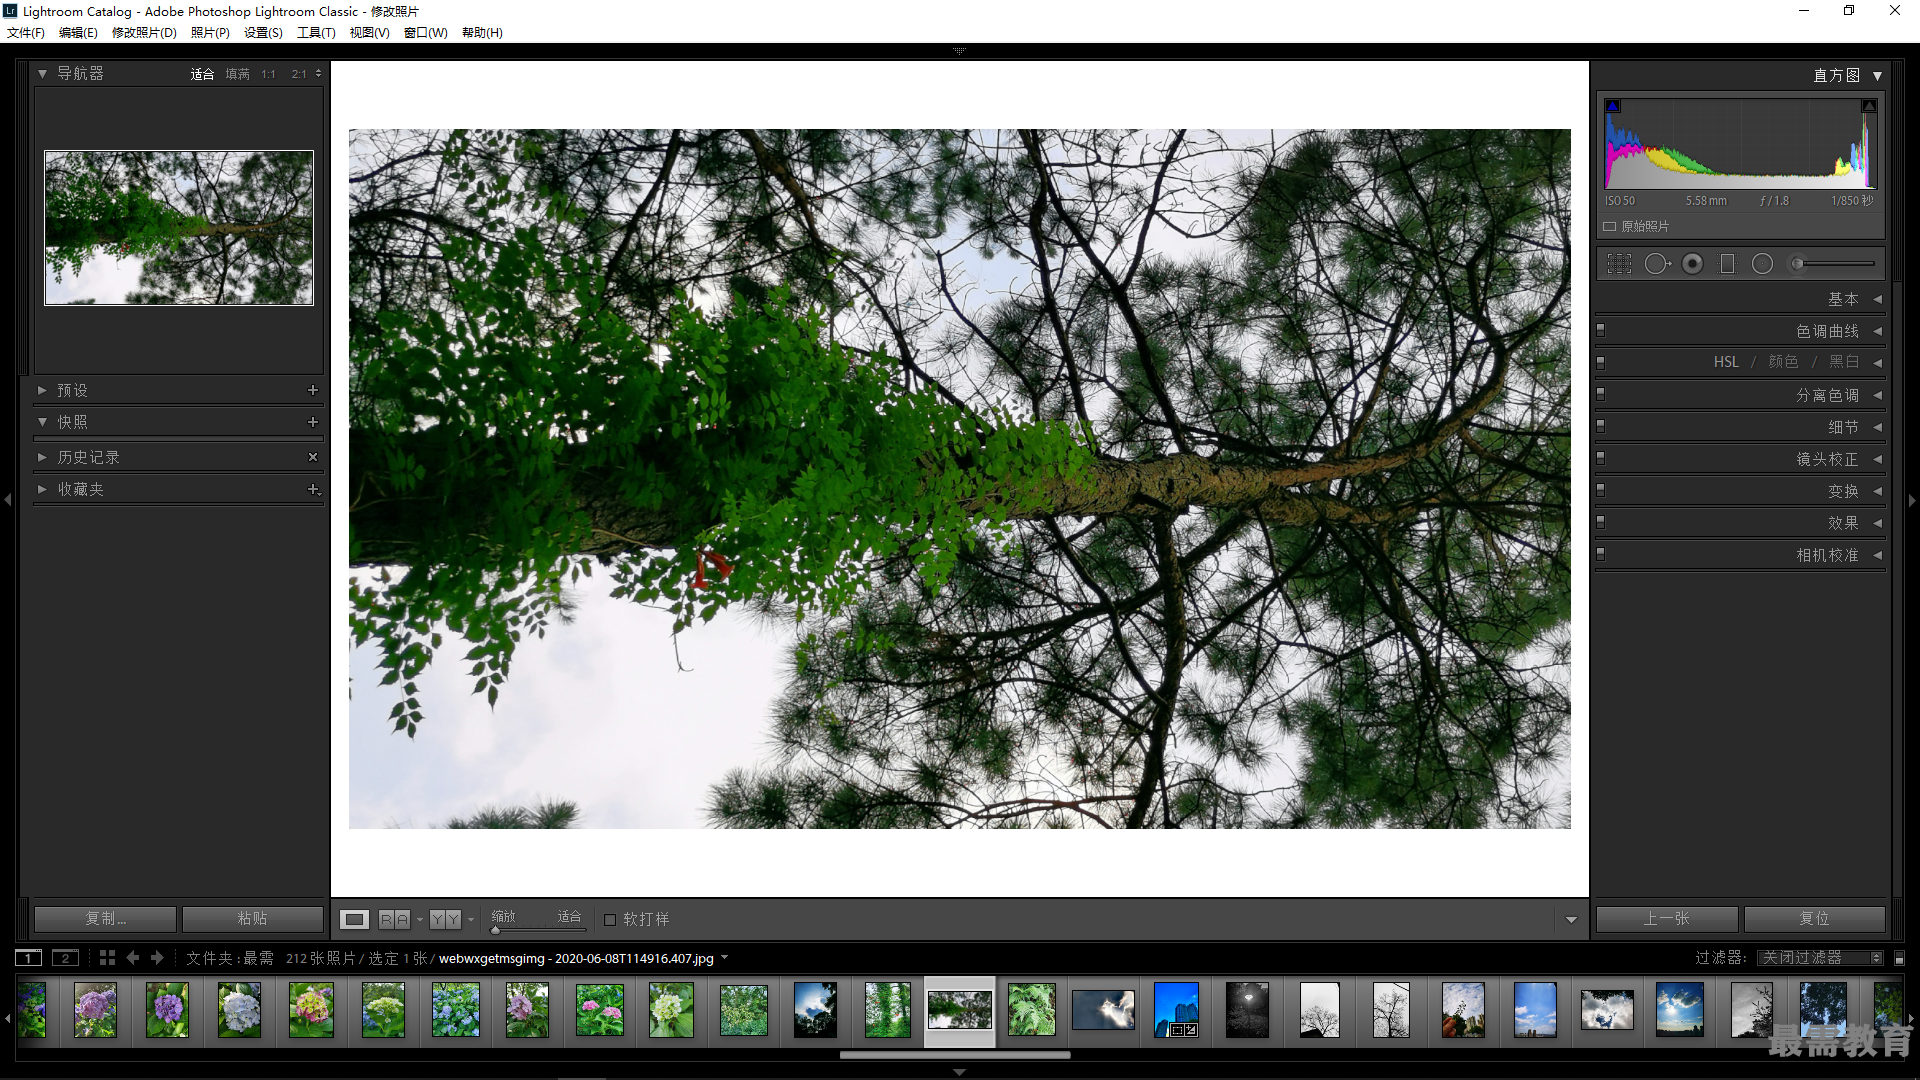Add new collection with plus icon
The width and height of the screenshot is (1920, 1080).
coord(313,489)
